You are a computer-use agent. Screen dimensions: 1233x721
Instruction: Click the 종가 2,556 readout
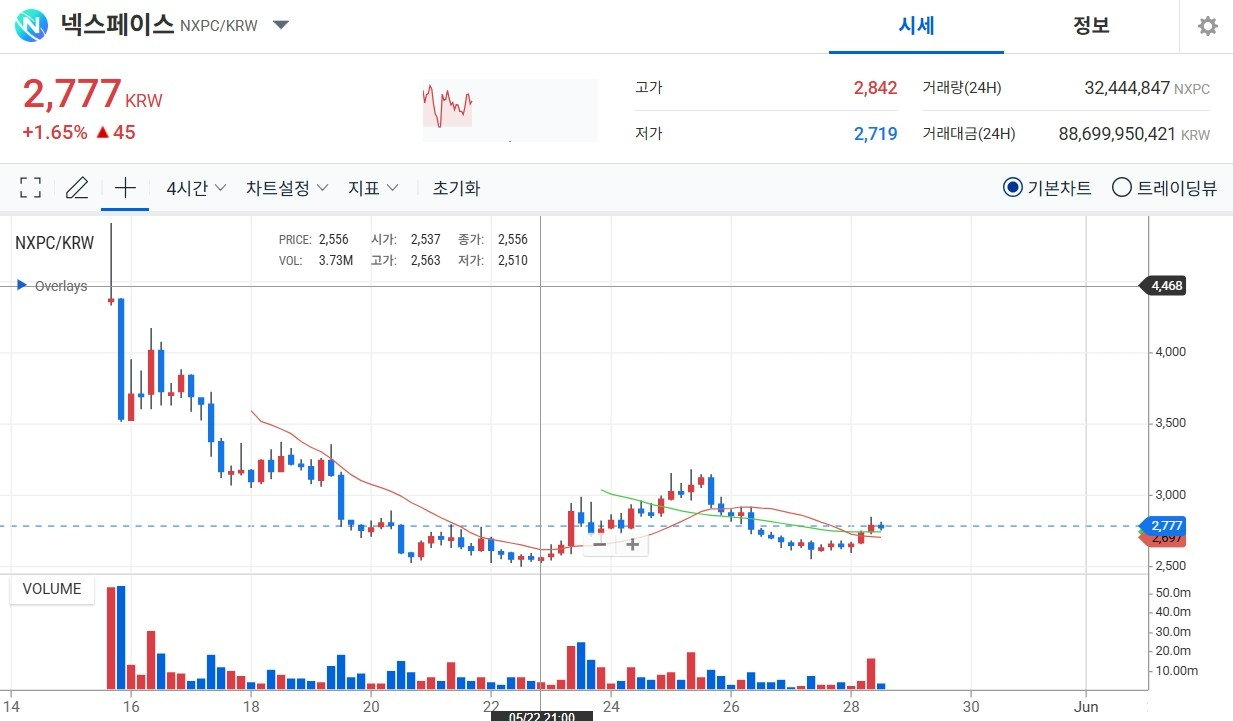492,240
